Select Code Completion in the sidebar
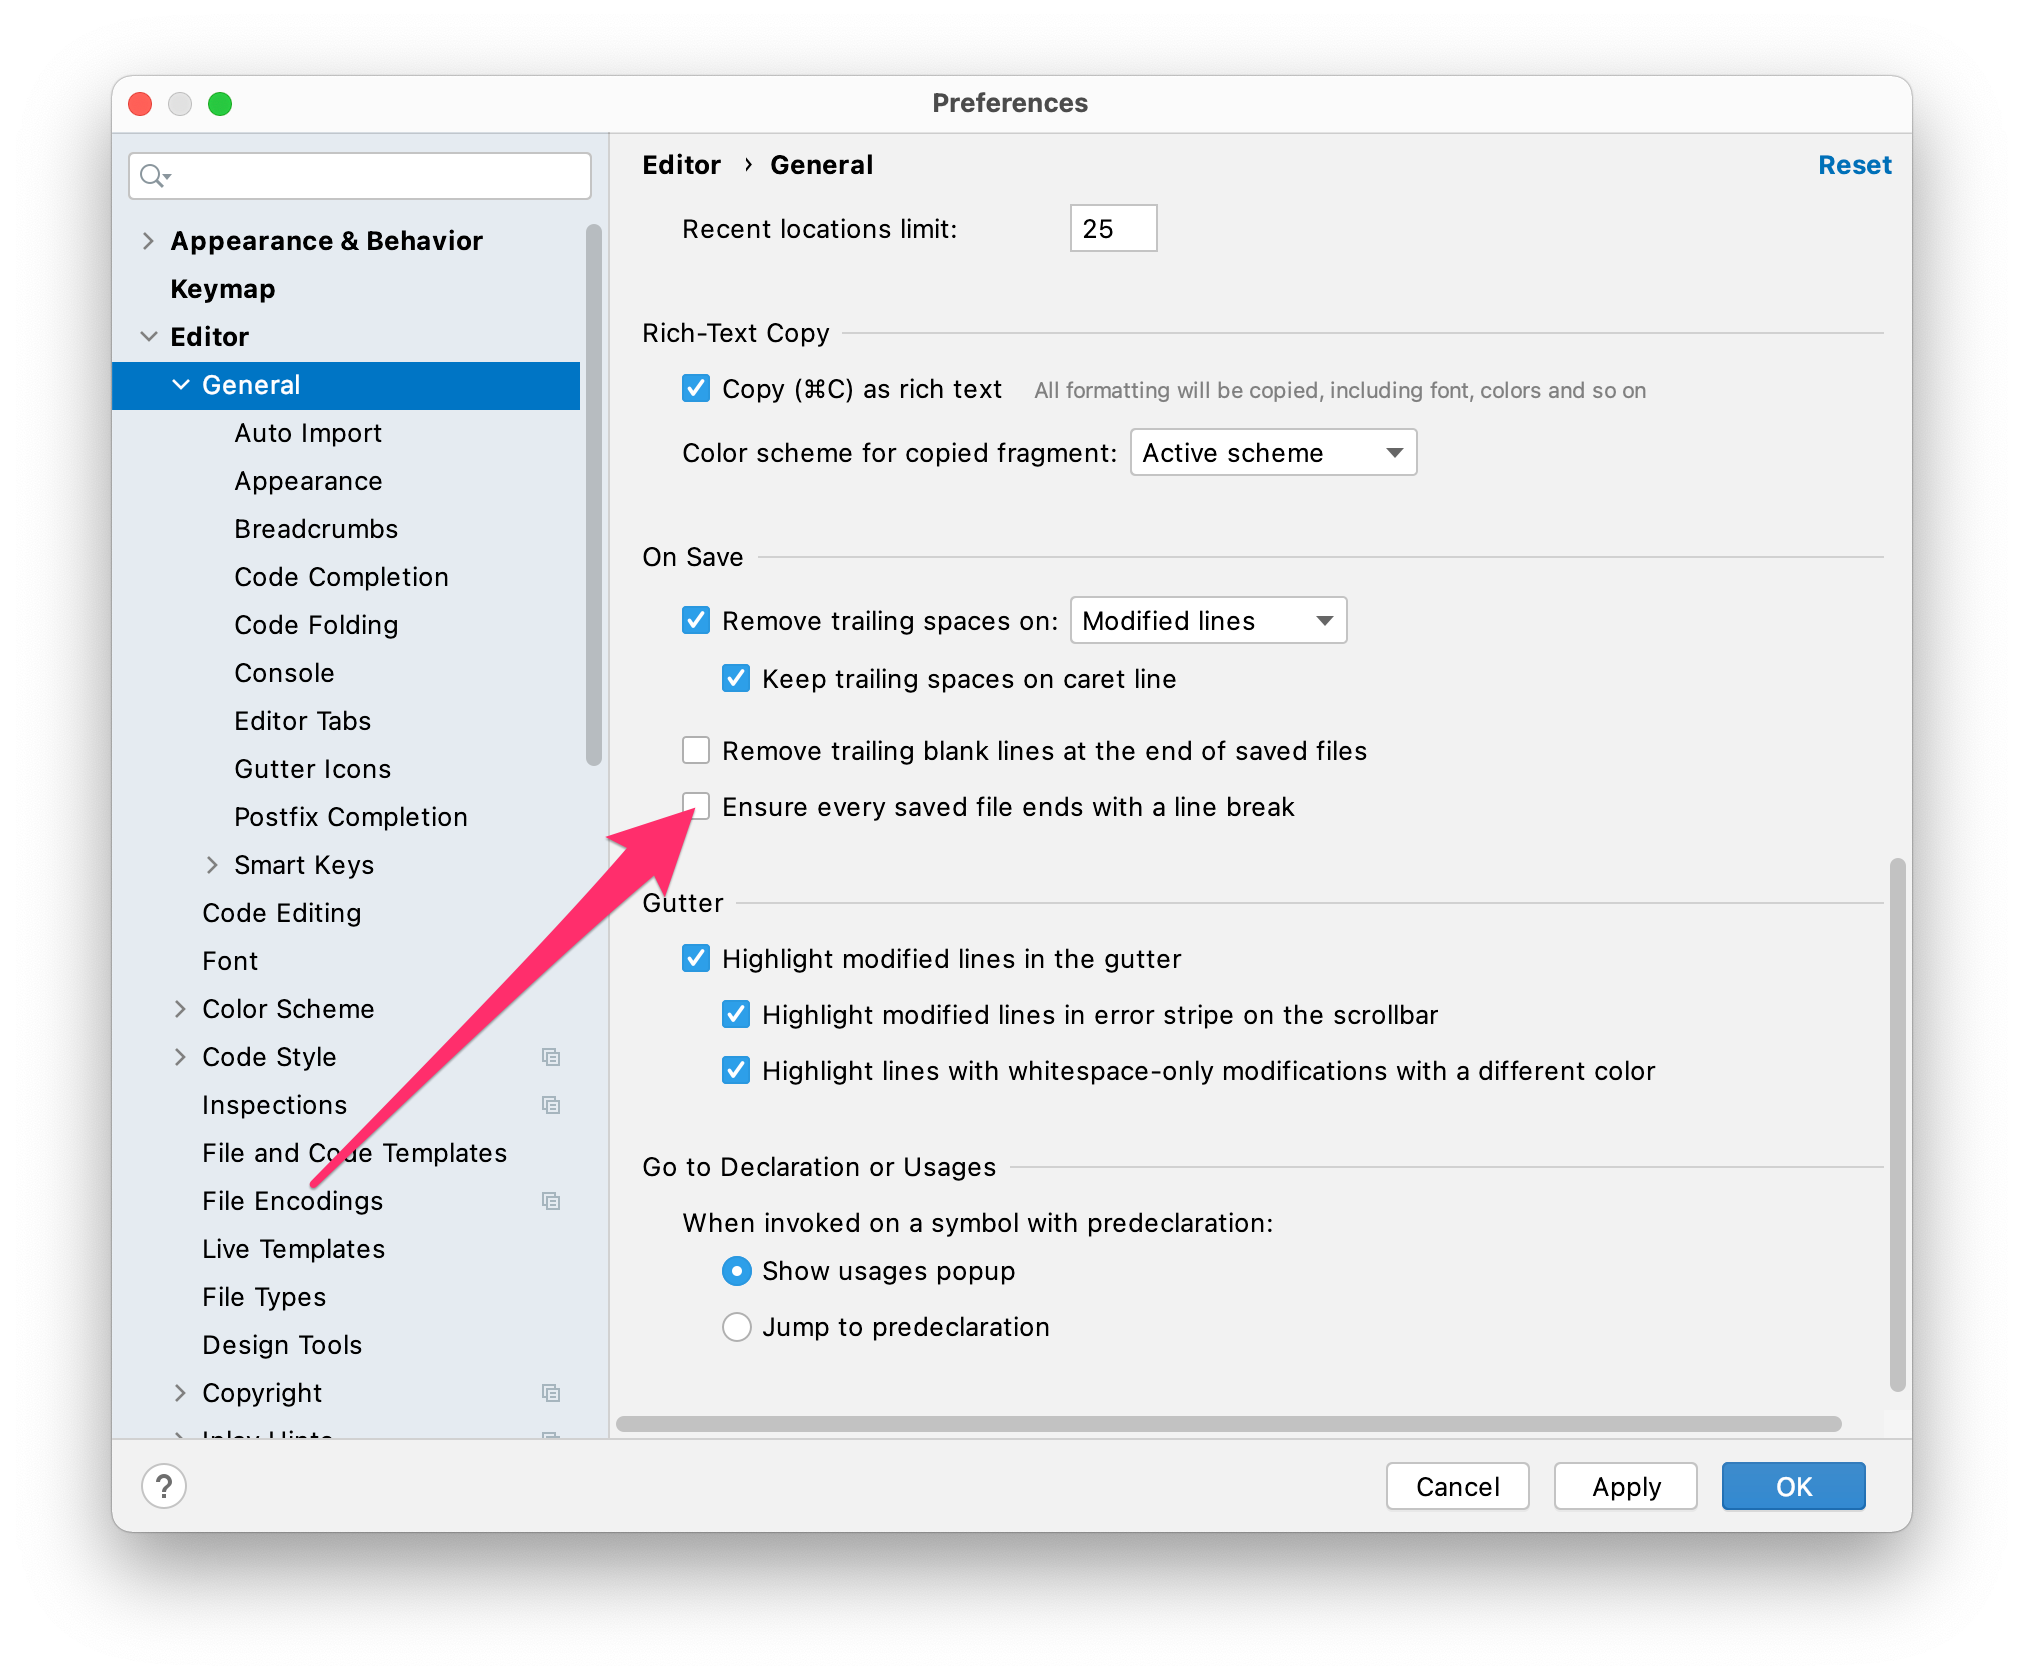2024x1680 pixels. click(x=341, y=577)
